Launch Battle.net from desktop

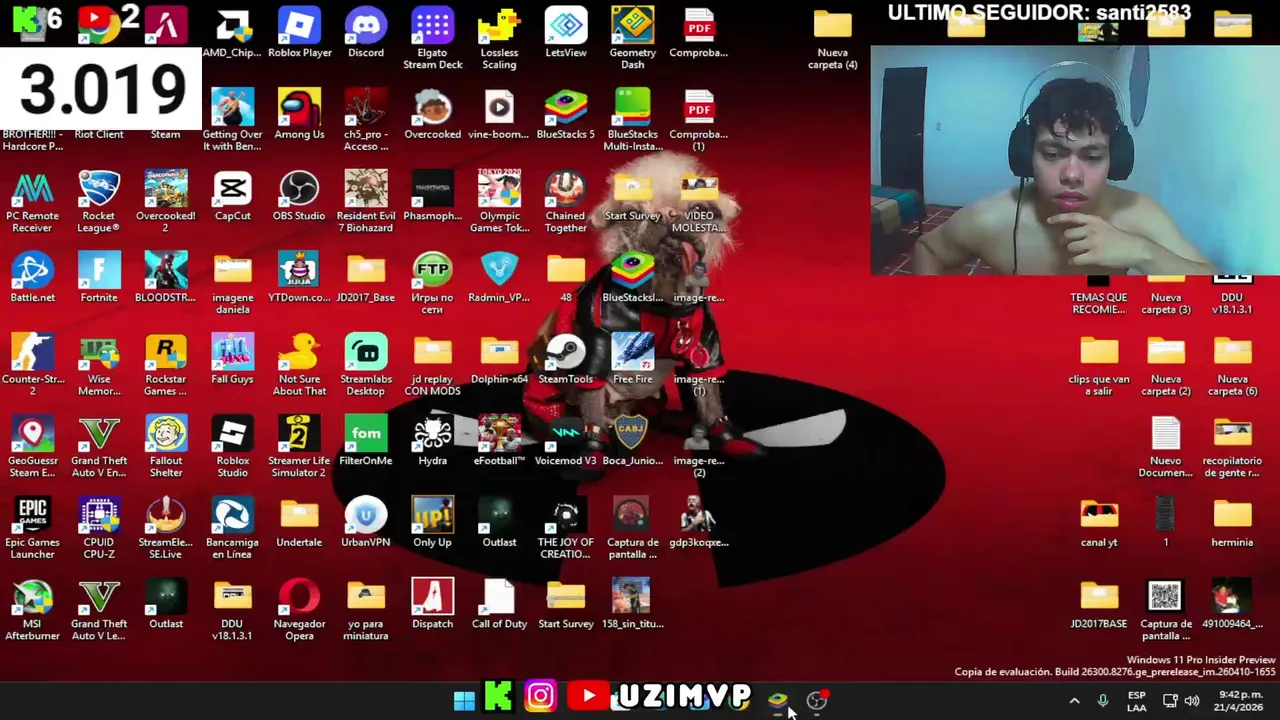point(32,279)
